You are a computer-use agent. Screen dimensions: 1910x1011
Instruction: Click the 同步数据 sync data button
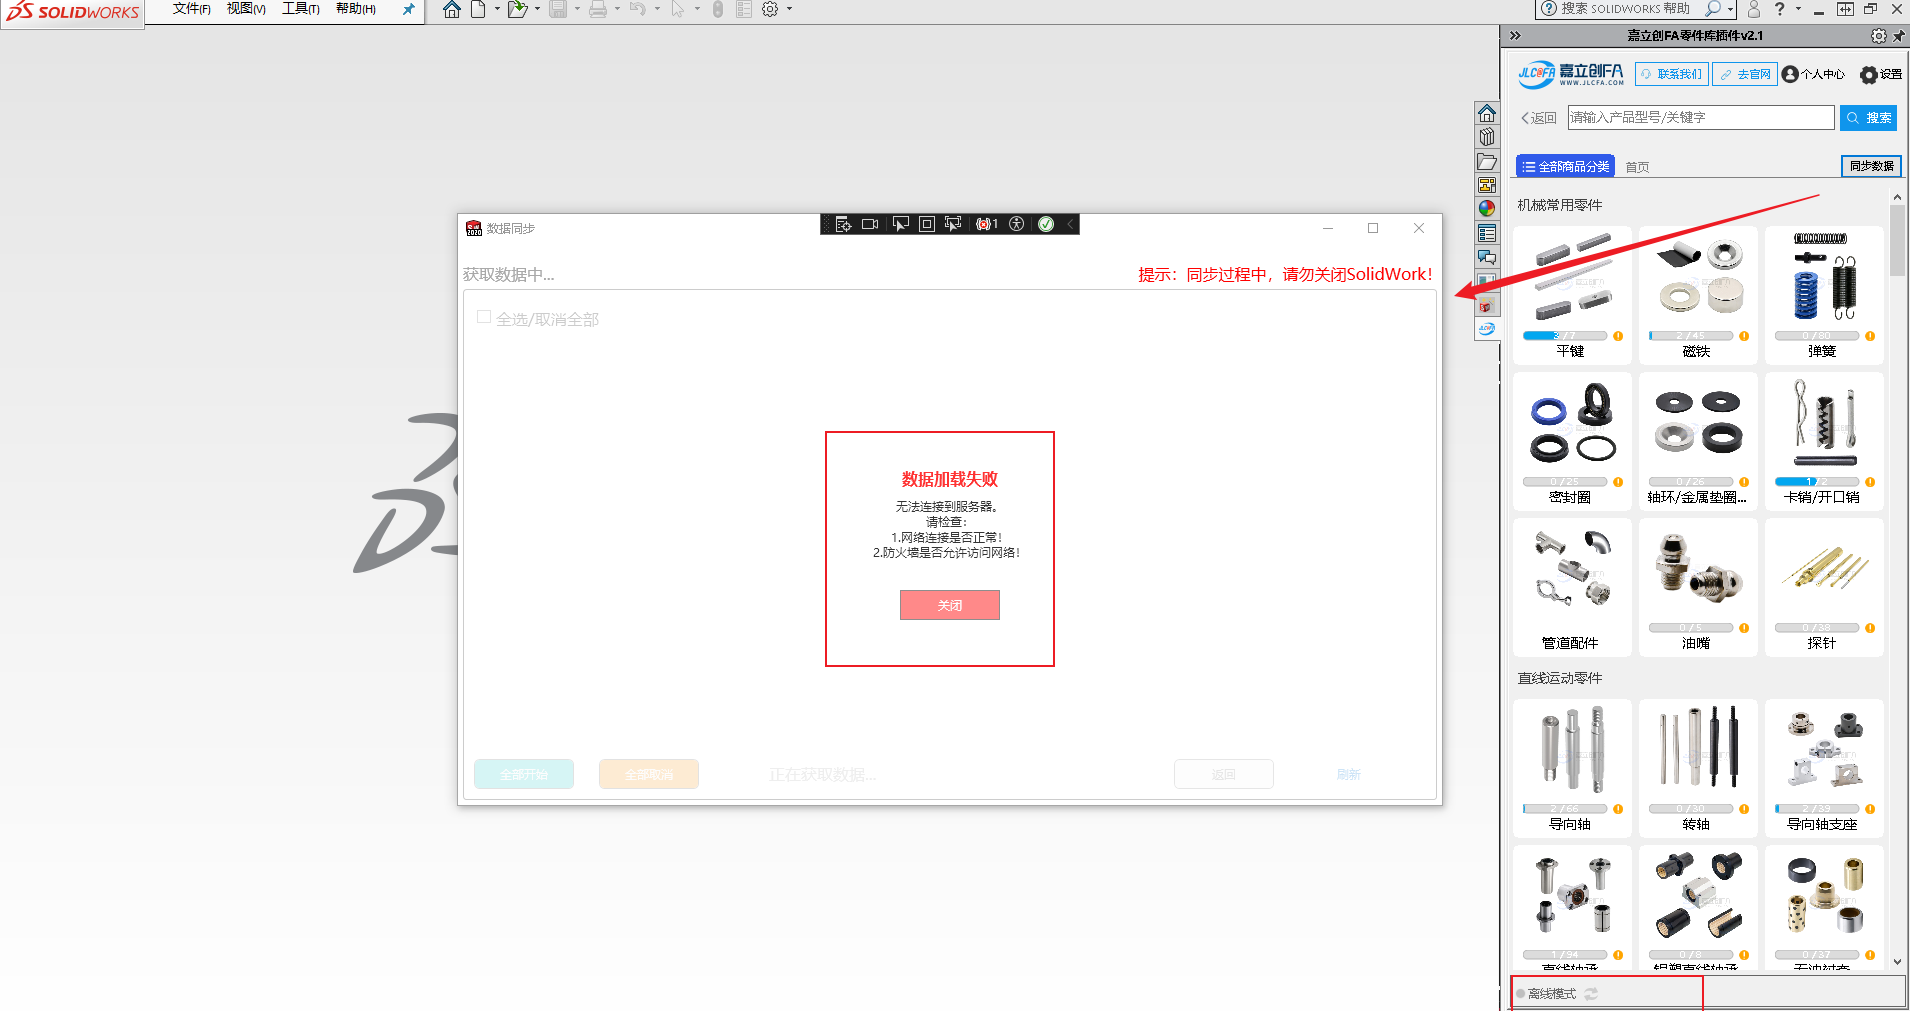pos(1871,166)
